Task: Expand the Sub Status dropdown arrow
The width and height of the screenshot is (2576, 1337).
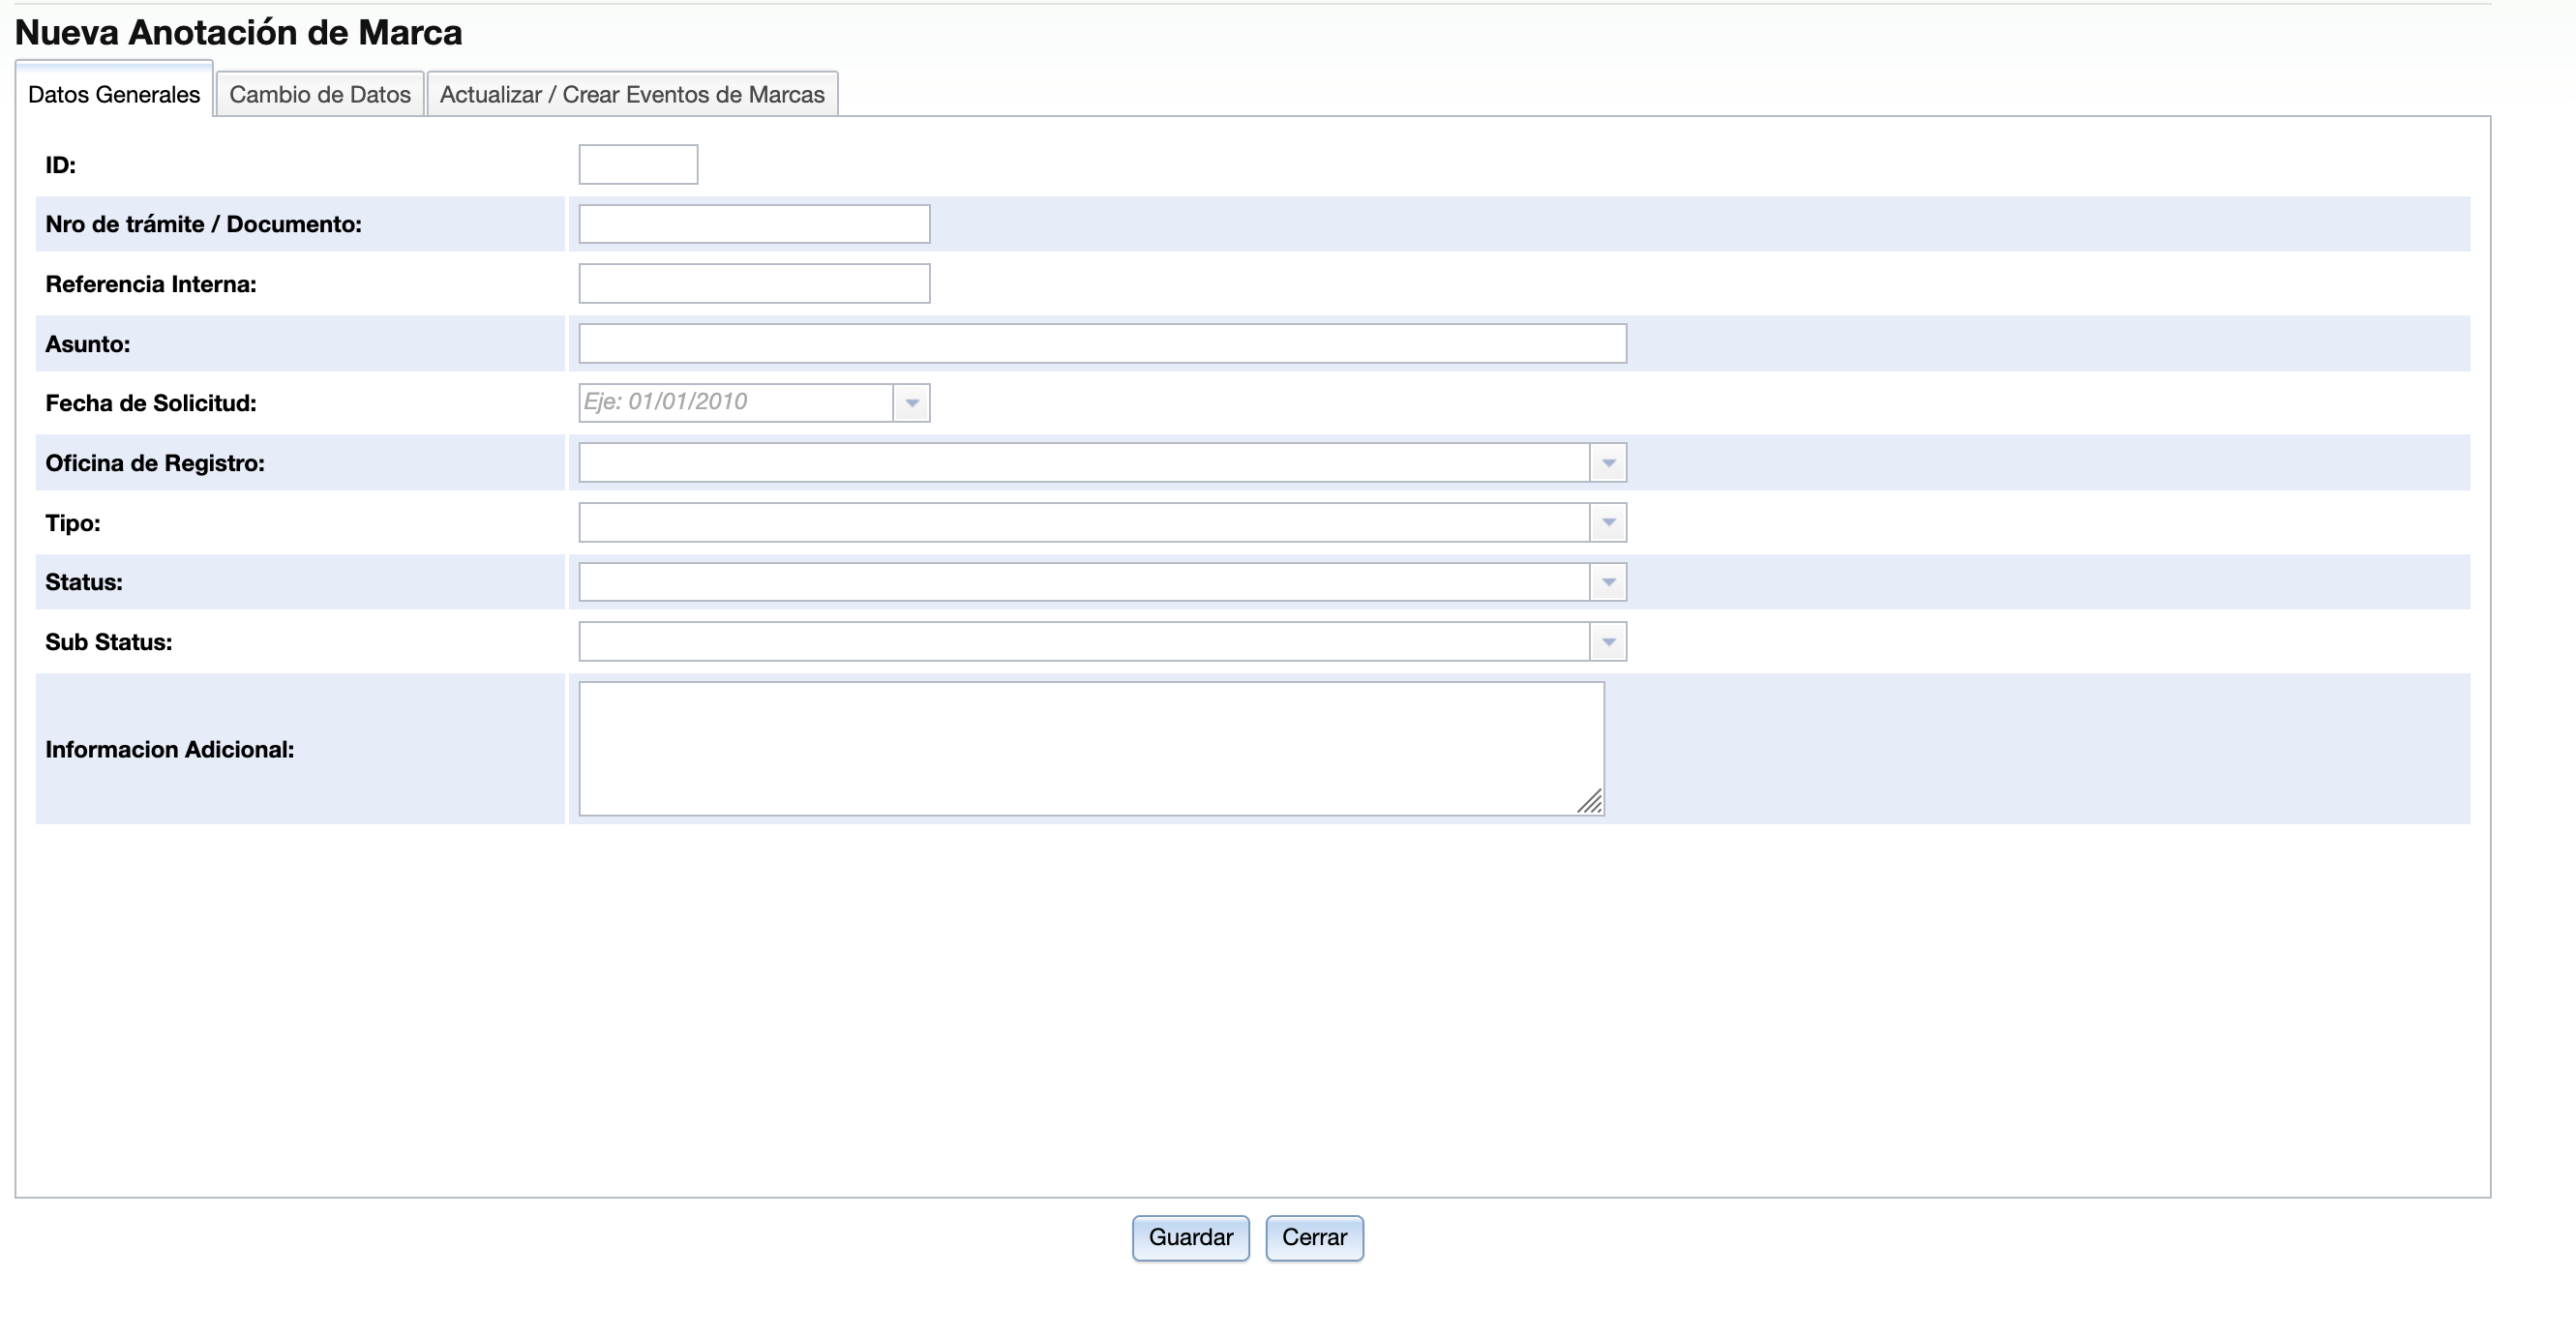Action: point(1608,642)
